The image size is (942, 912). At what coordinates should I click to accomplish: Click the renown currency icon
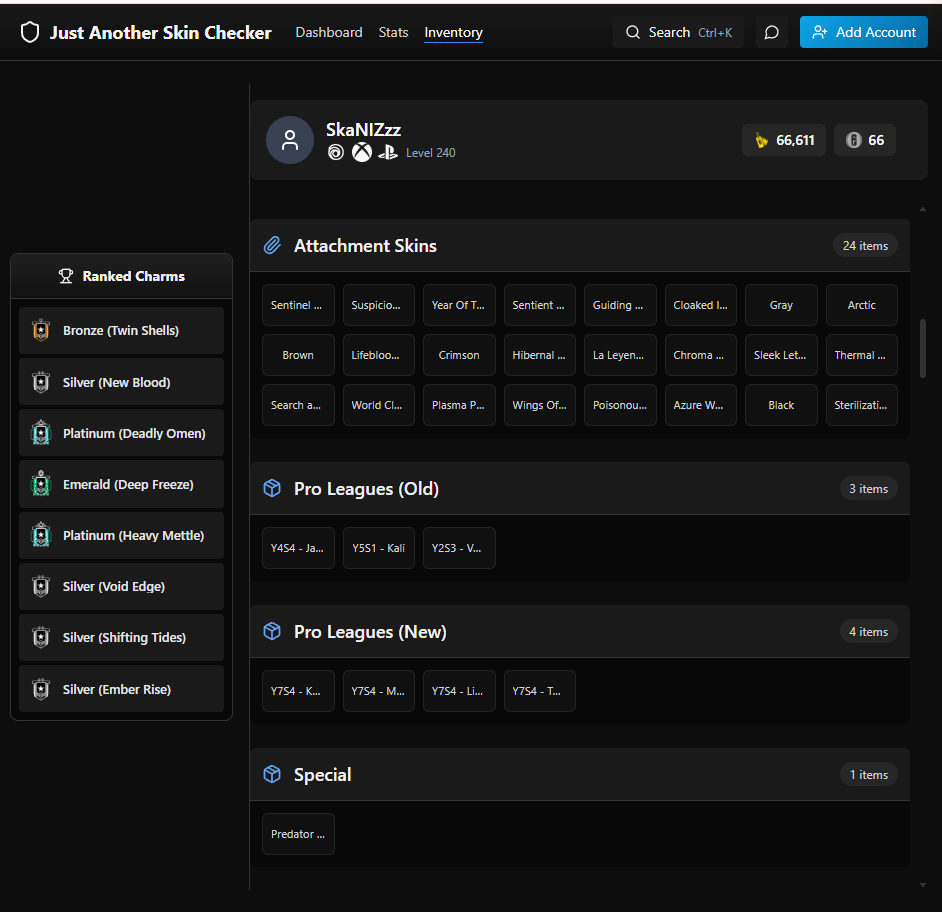[761, 141]
